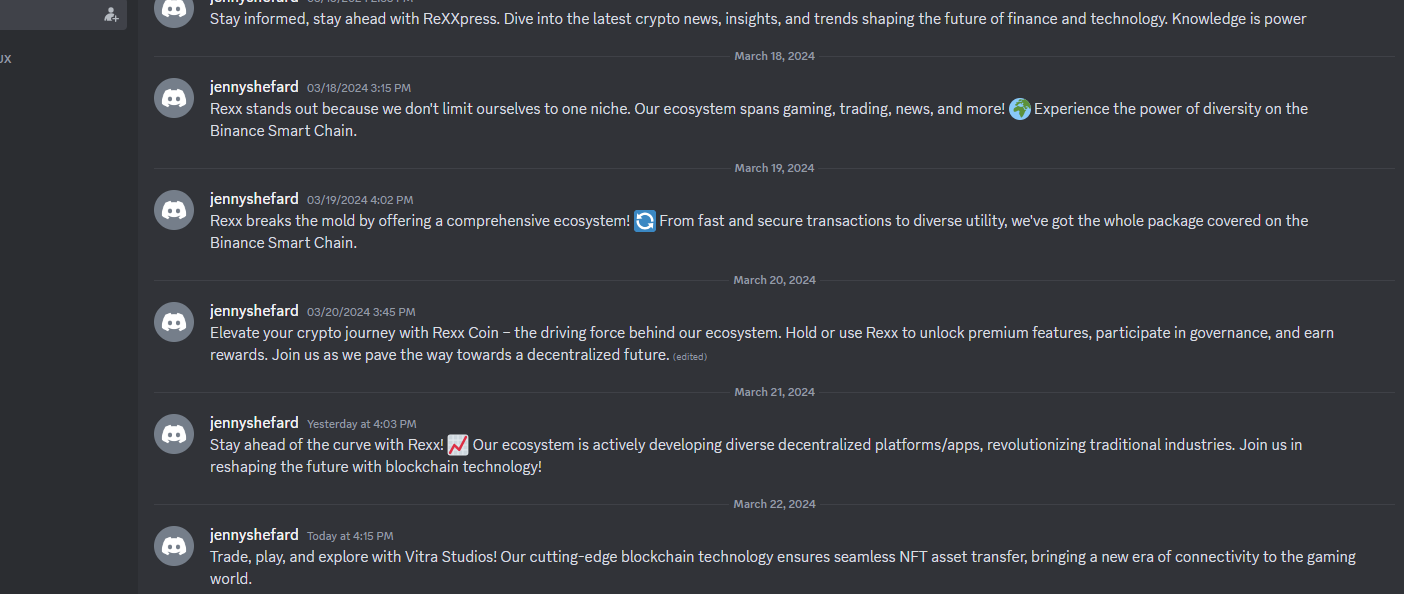Click the globe emoji after 'and more!'
Screen dimensions: 1404x594
(x=1020, y=109)
